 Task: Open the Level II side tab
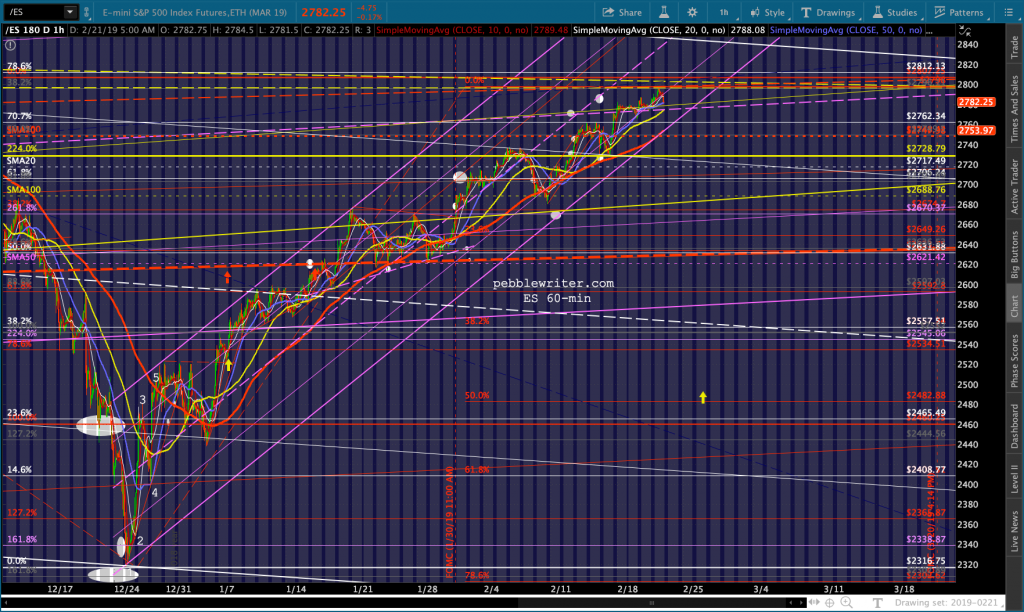point(1014,479)
